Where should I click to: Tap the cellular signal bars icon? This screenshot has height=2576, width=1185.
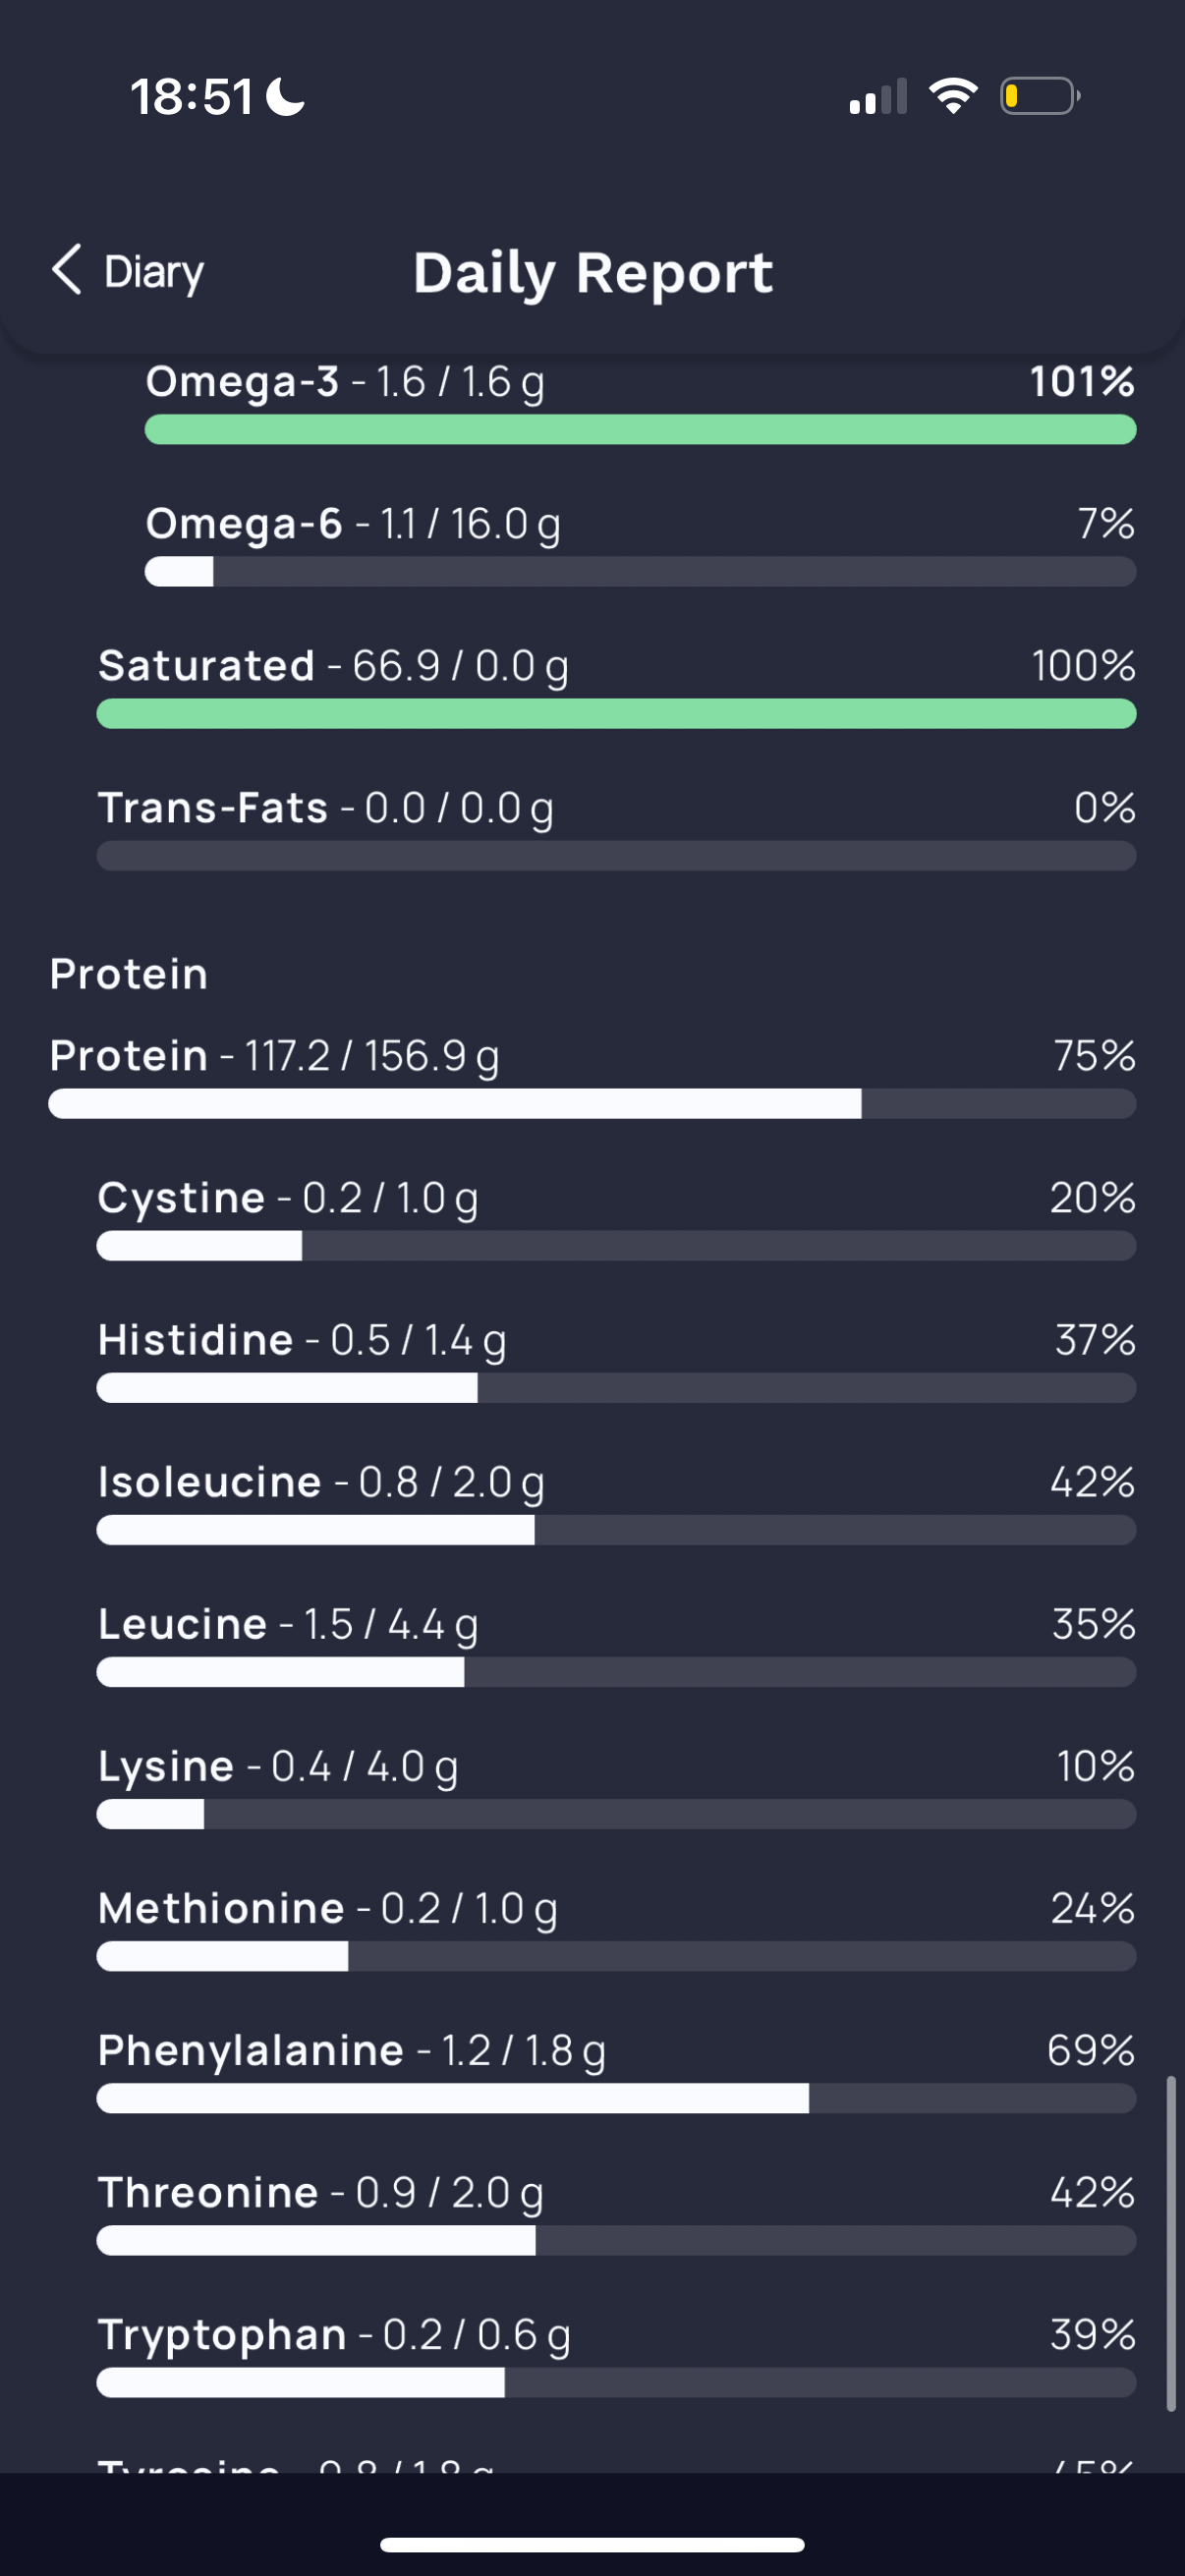pos(878,97)
